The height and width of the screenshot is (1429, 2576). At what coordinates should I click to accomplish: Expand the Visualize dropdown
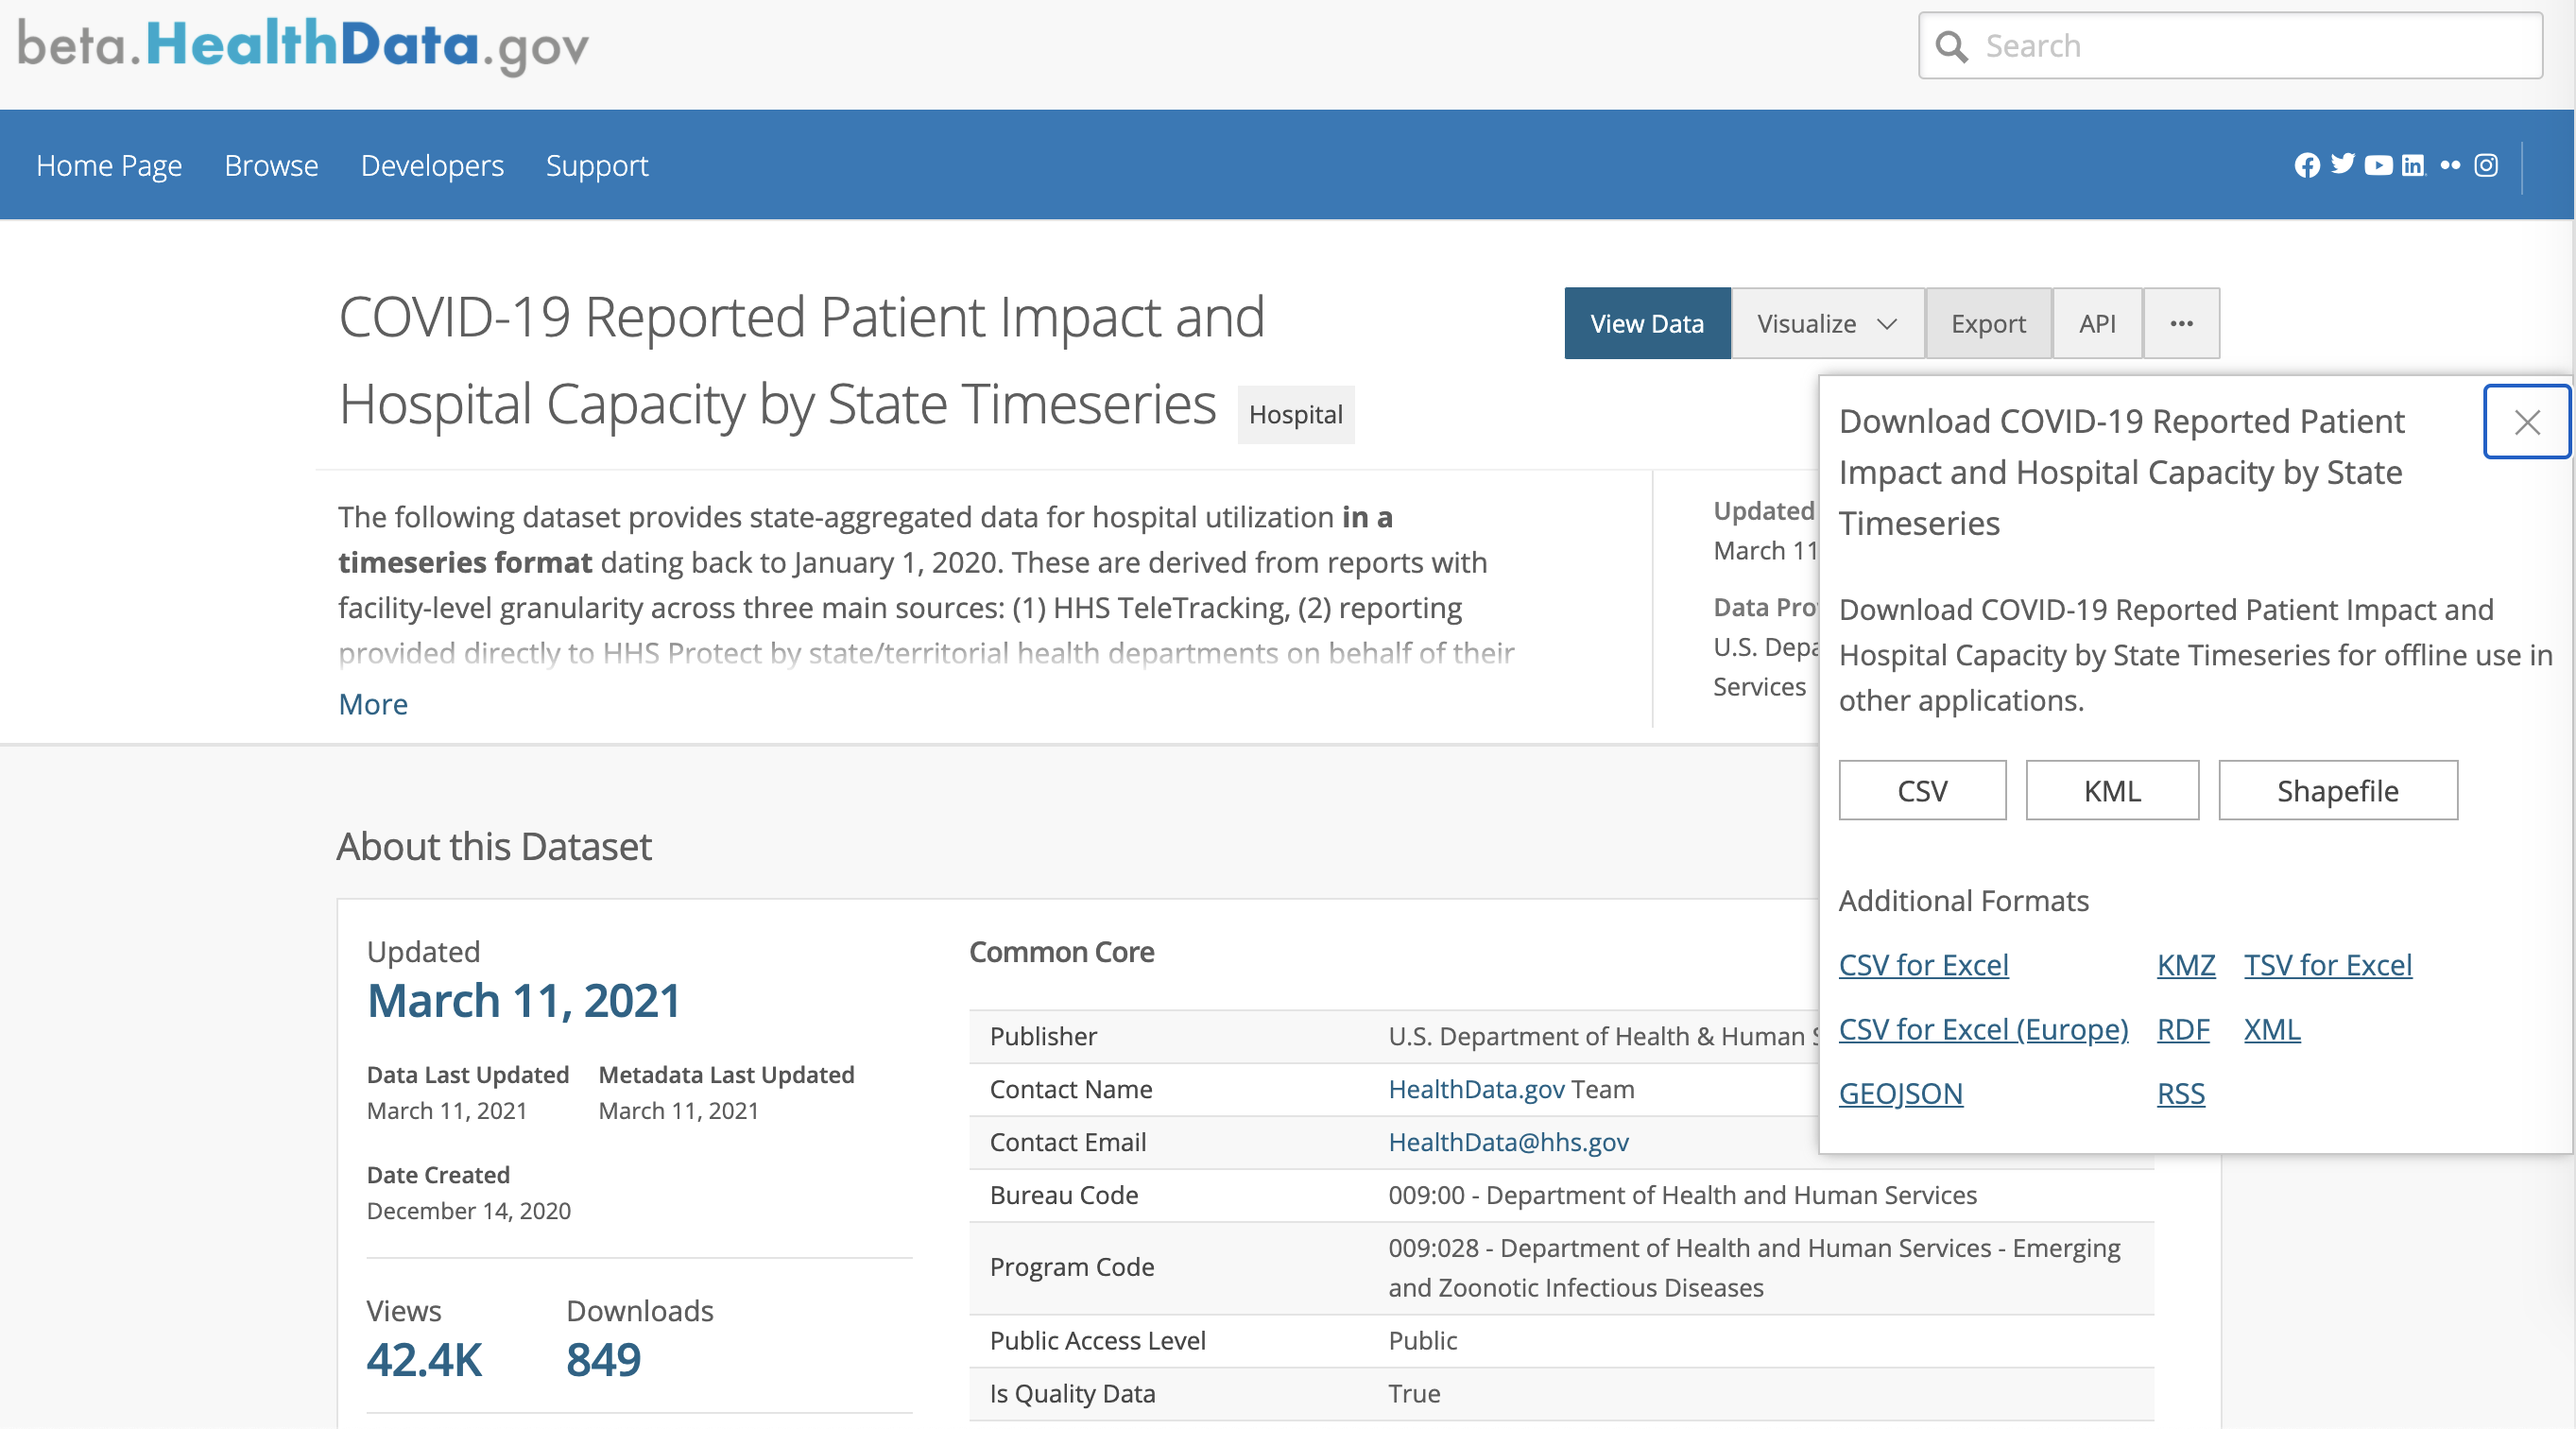pos(1827,324)
